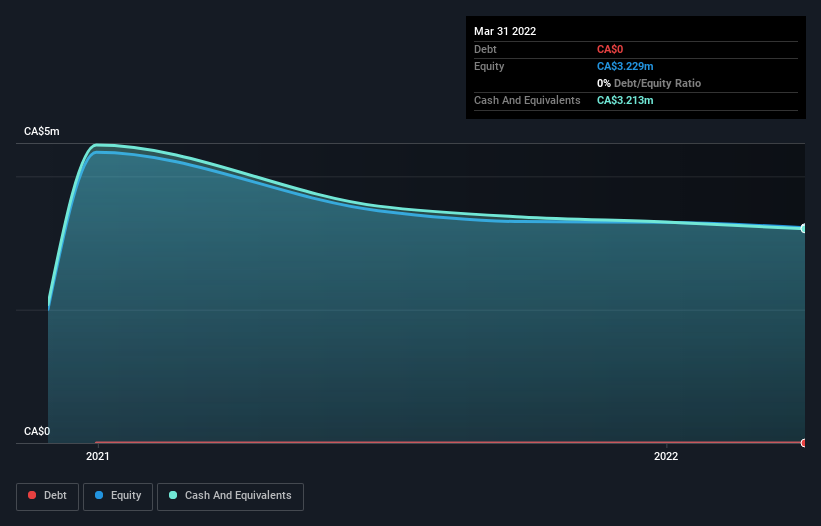This screenshot has width=821, height=526.
Task: Click Cash And Equivalents label in tooltip
Action: 527,100
